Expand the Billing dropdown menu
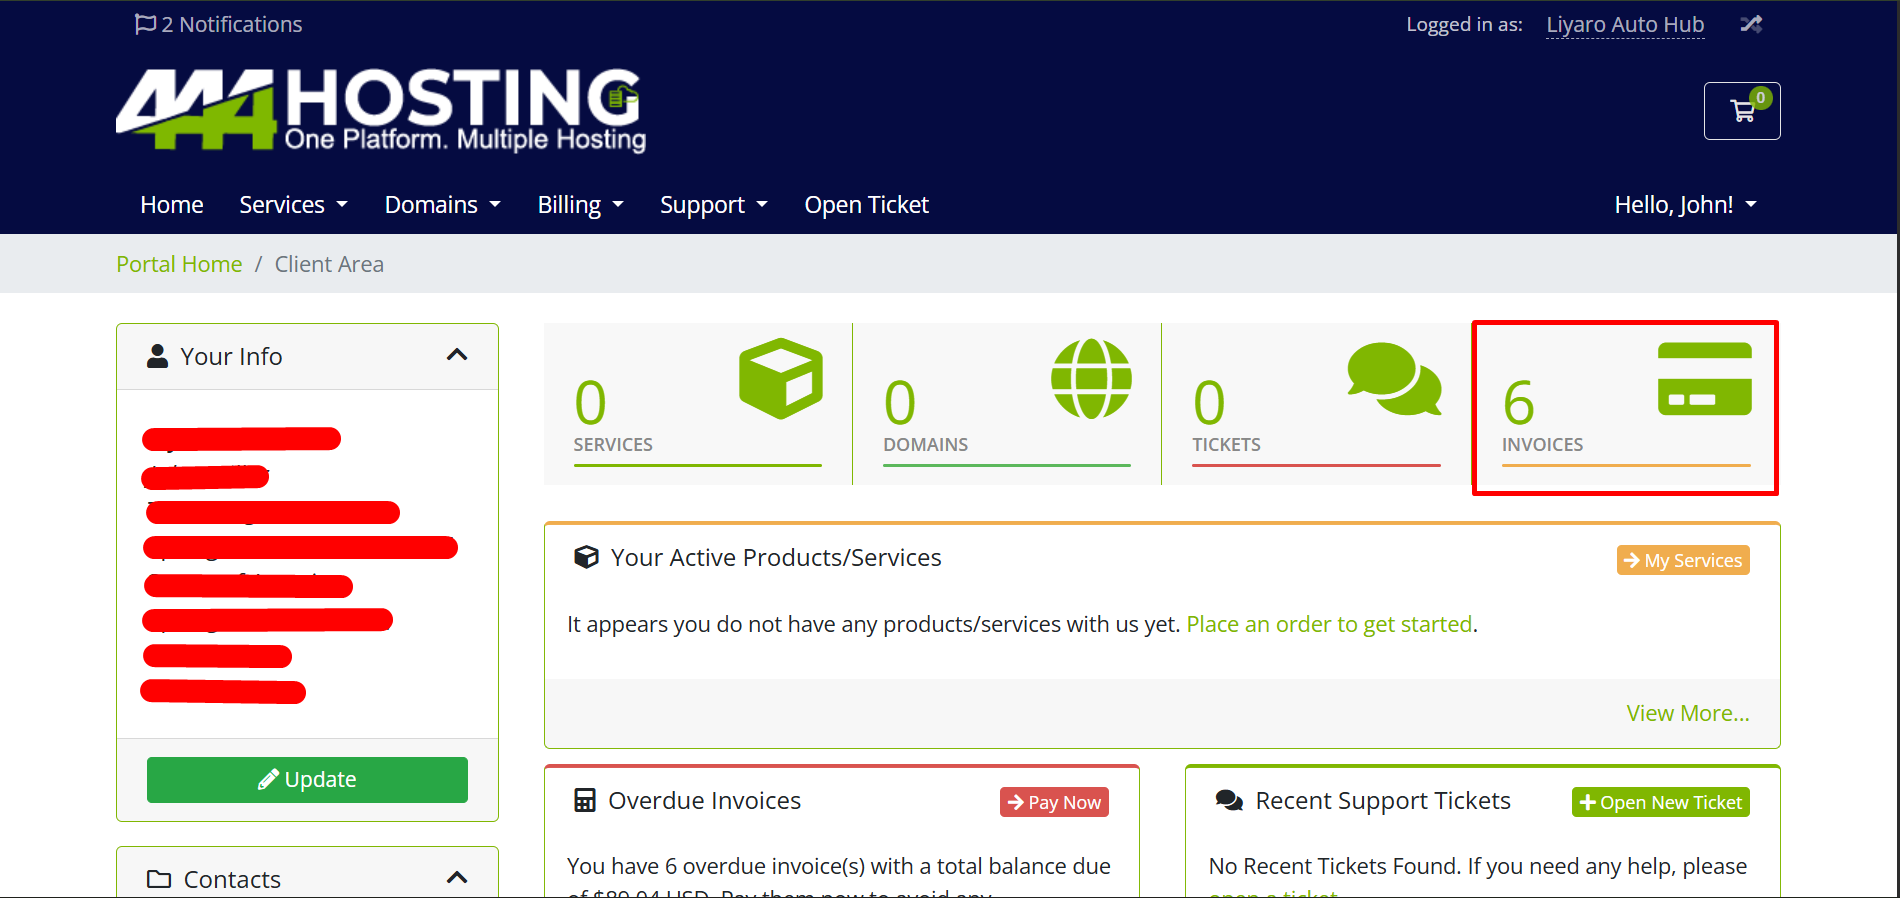1900x898 pixels. coord(580,205)
